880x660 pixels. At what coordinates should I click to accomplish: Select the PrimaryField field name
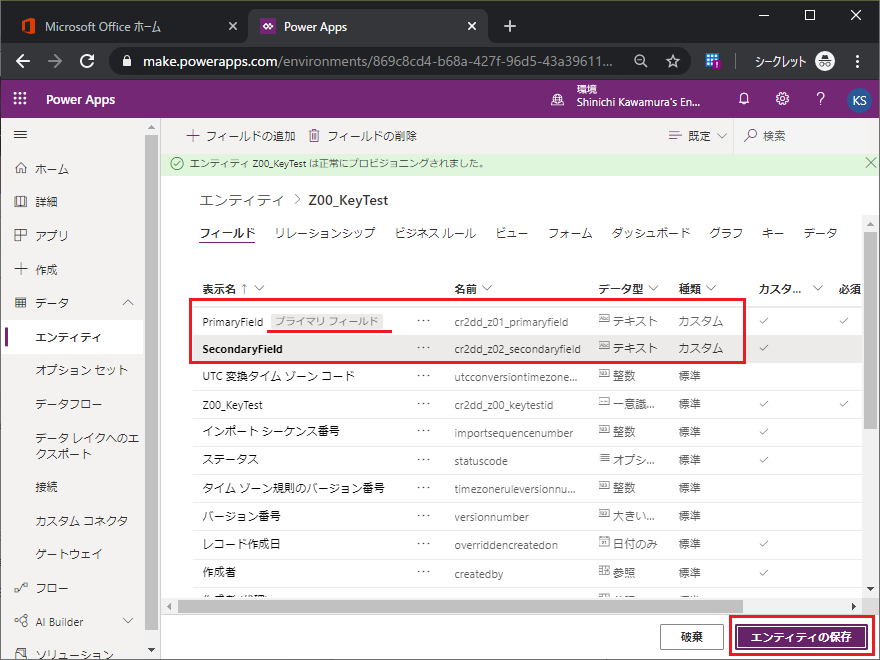coord(233,322)
